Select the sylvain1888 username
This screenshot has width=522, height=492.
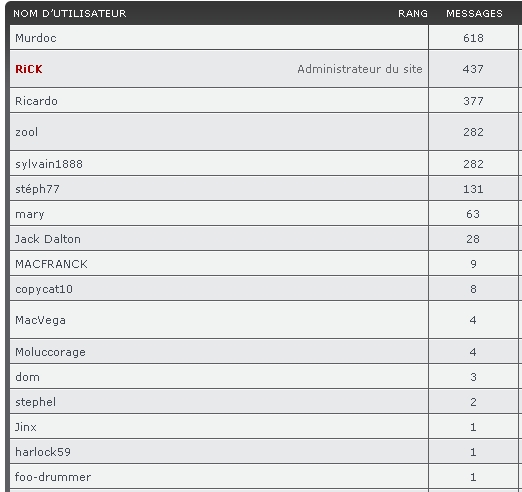49,164
